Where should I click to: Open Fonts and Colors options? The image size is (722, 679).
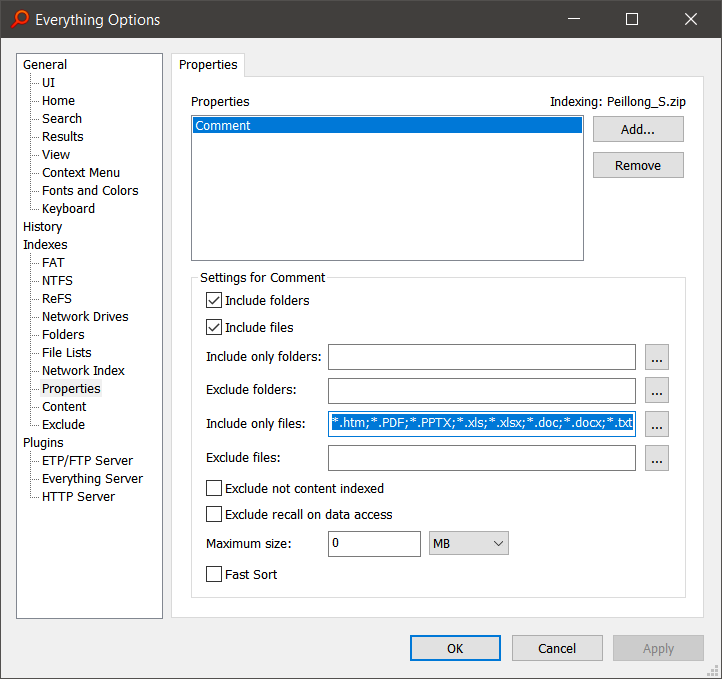pyautogui.click(x=90, y=190)
